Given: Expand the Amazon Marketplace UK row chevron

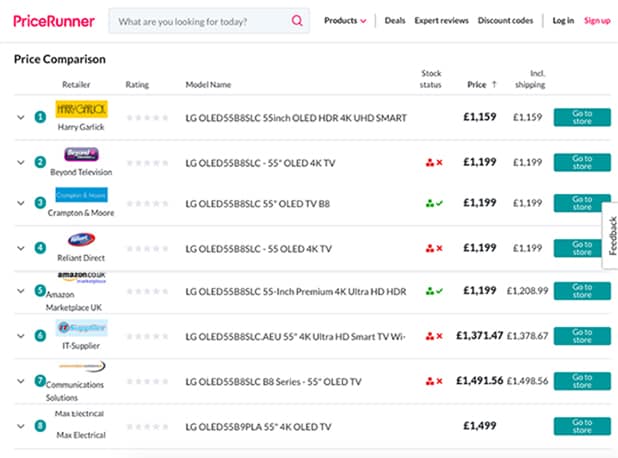Looking at the screenshot, I should click(x=20, y=291).
